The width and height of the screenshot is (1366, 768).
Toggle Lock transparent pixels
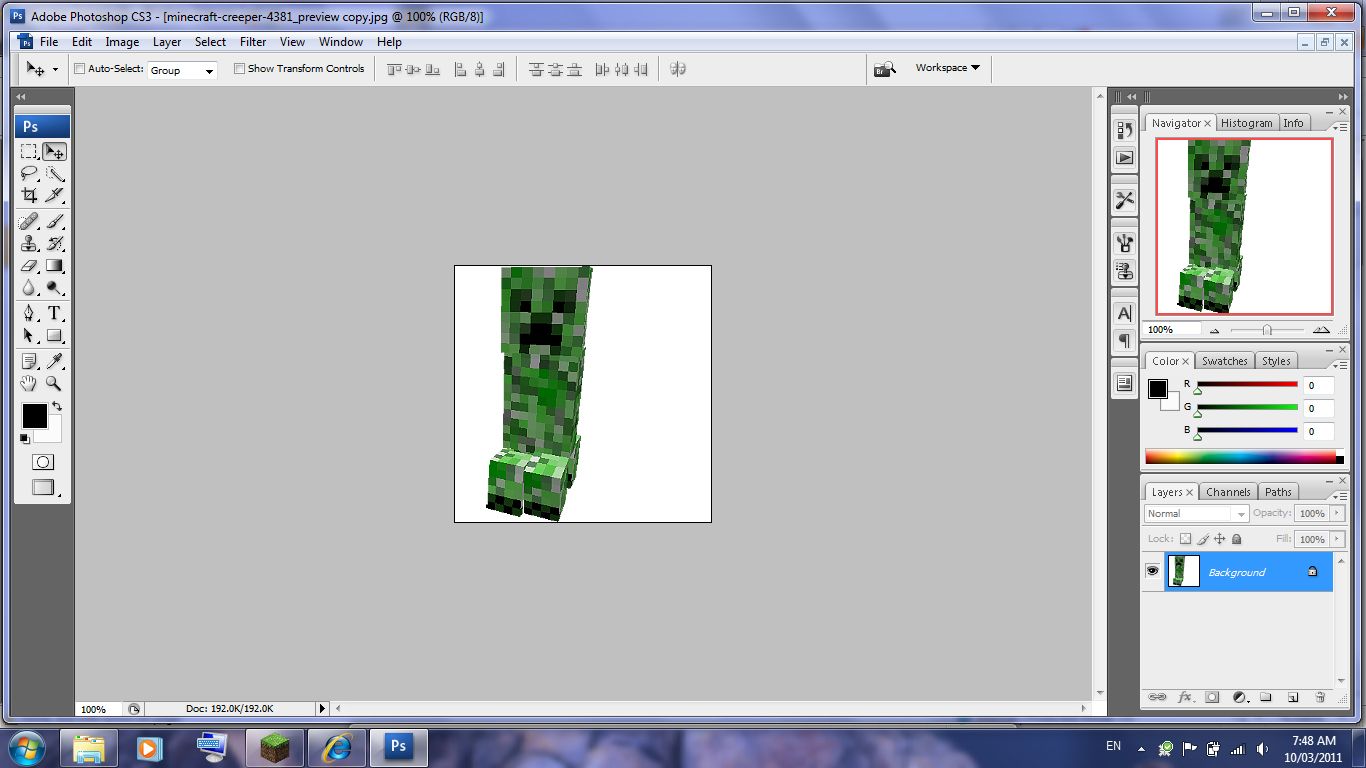[x=1186, y=539]
